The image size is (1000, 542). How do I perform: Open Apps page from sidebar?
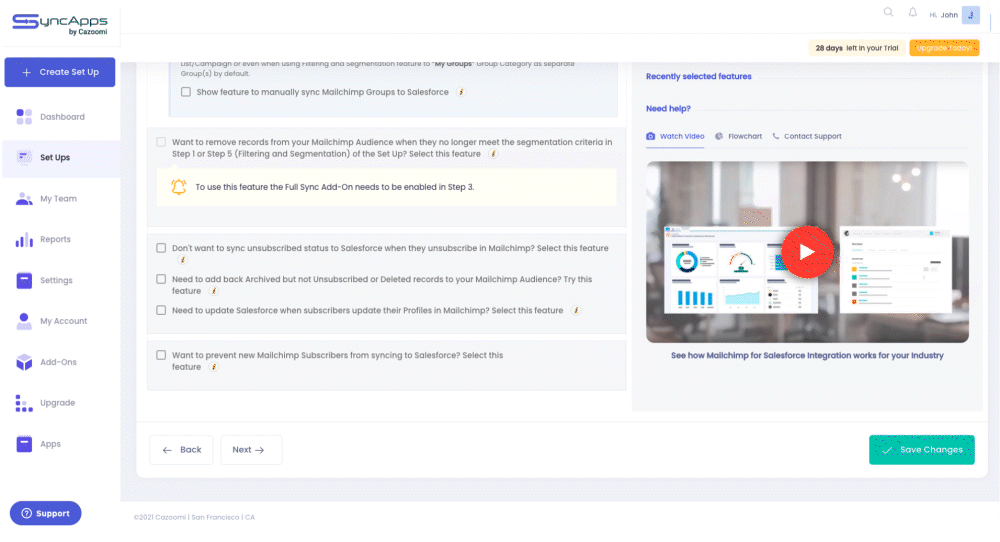(x=50, y=444)
